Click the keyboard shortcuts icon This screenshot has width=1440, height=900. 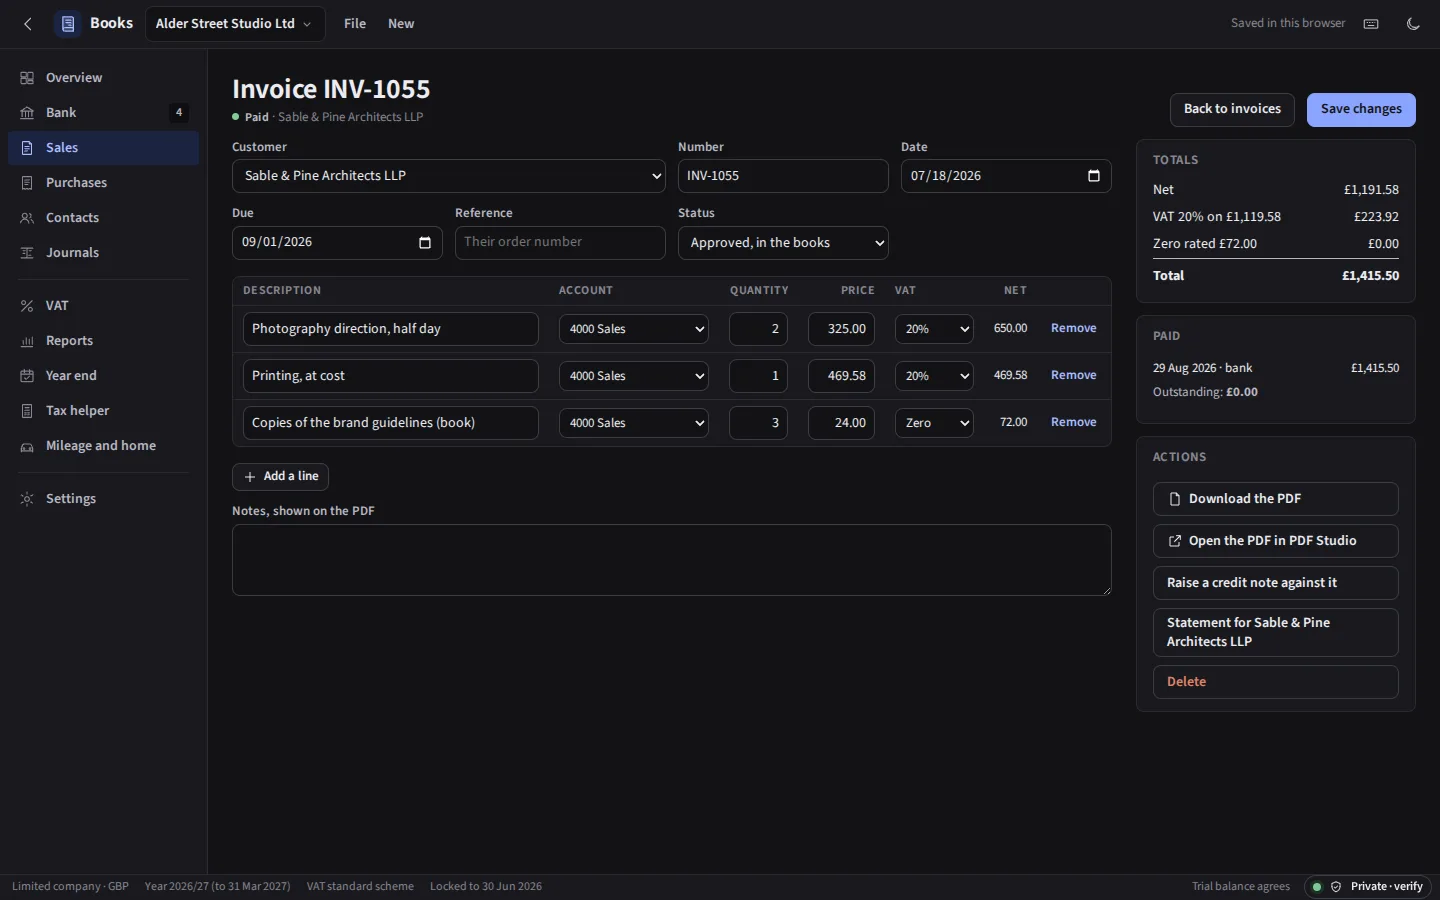click(x=1371, y=24)
